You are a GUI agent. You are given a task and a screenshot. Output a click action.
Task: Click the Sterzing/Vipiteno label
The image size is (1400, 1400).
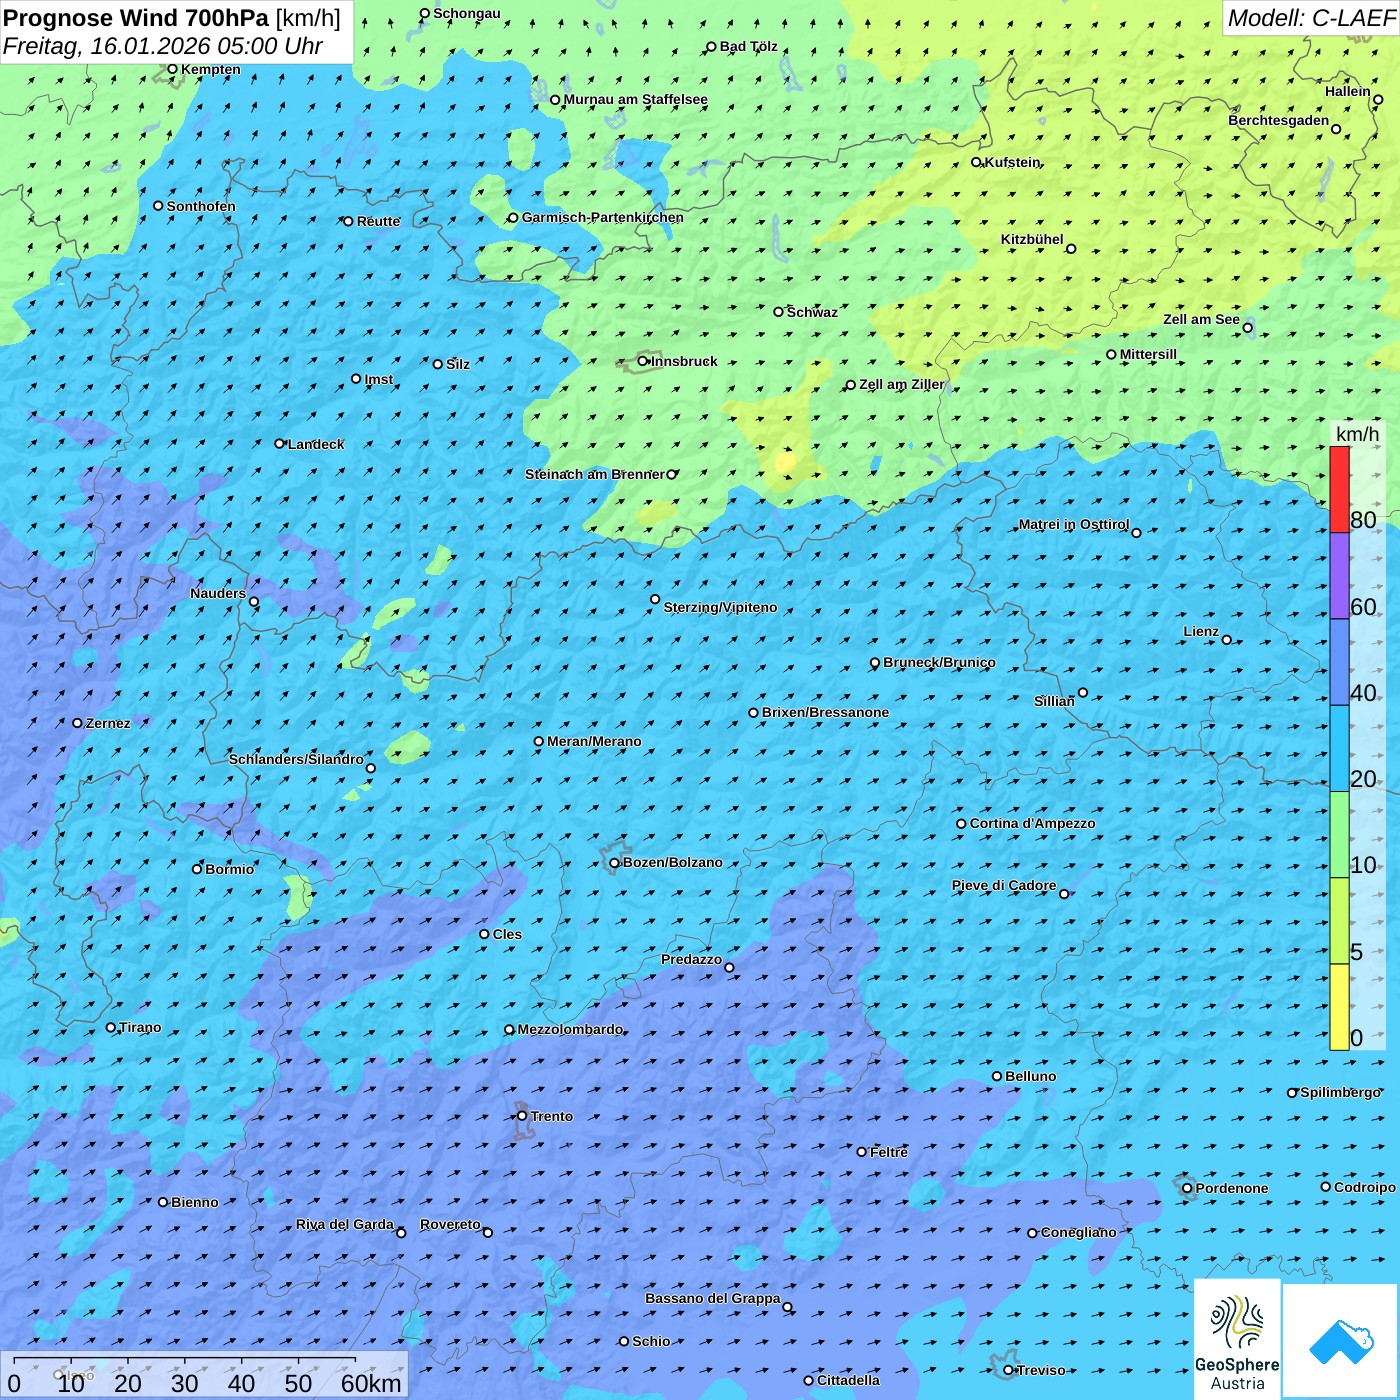(720, 607)
